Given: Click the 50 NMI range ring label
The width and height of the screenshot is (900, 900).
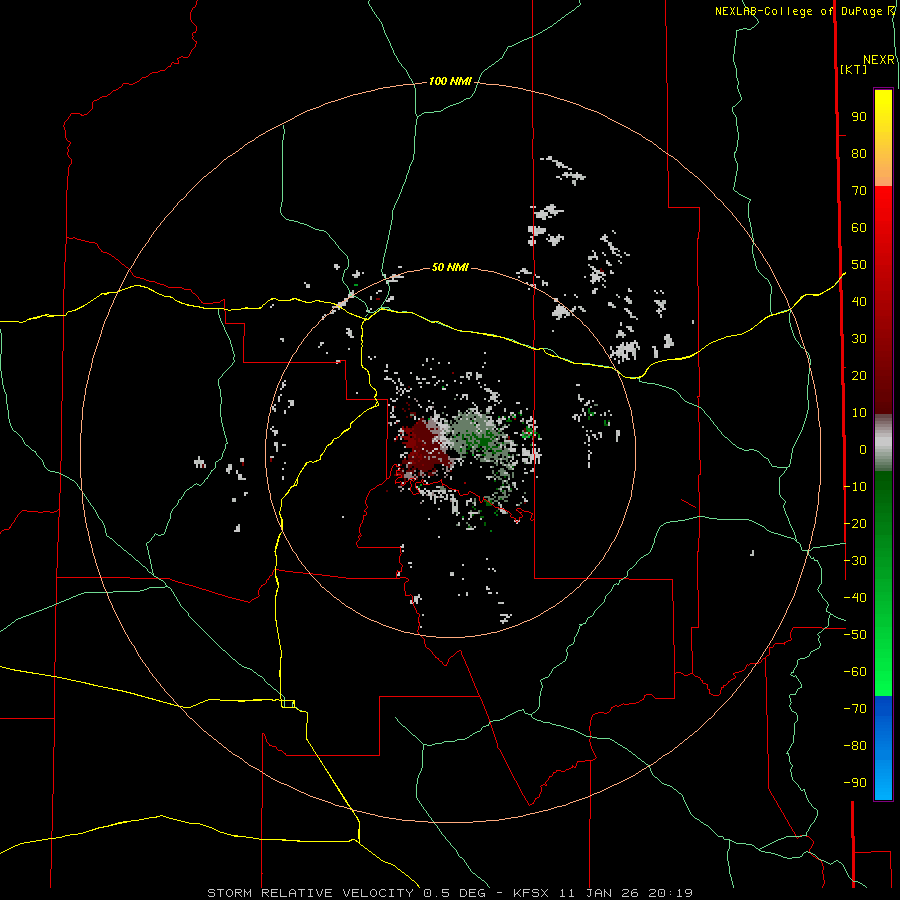Looking at the screenshot, I should point(449,267).
